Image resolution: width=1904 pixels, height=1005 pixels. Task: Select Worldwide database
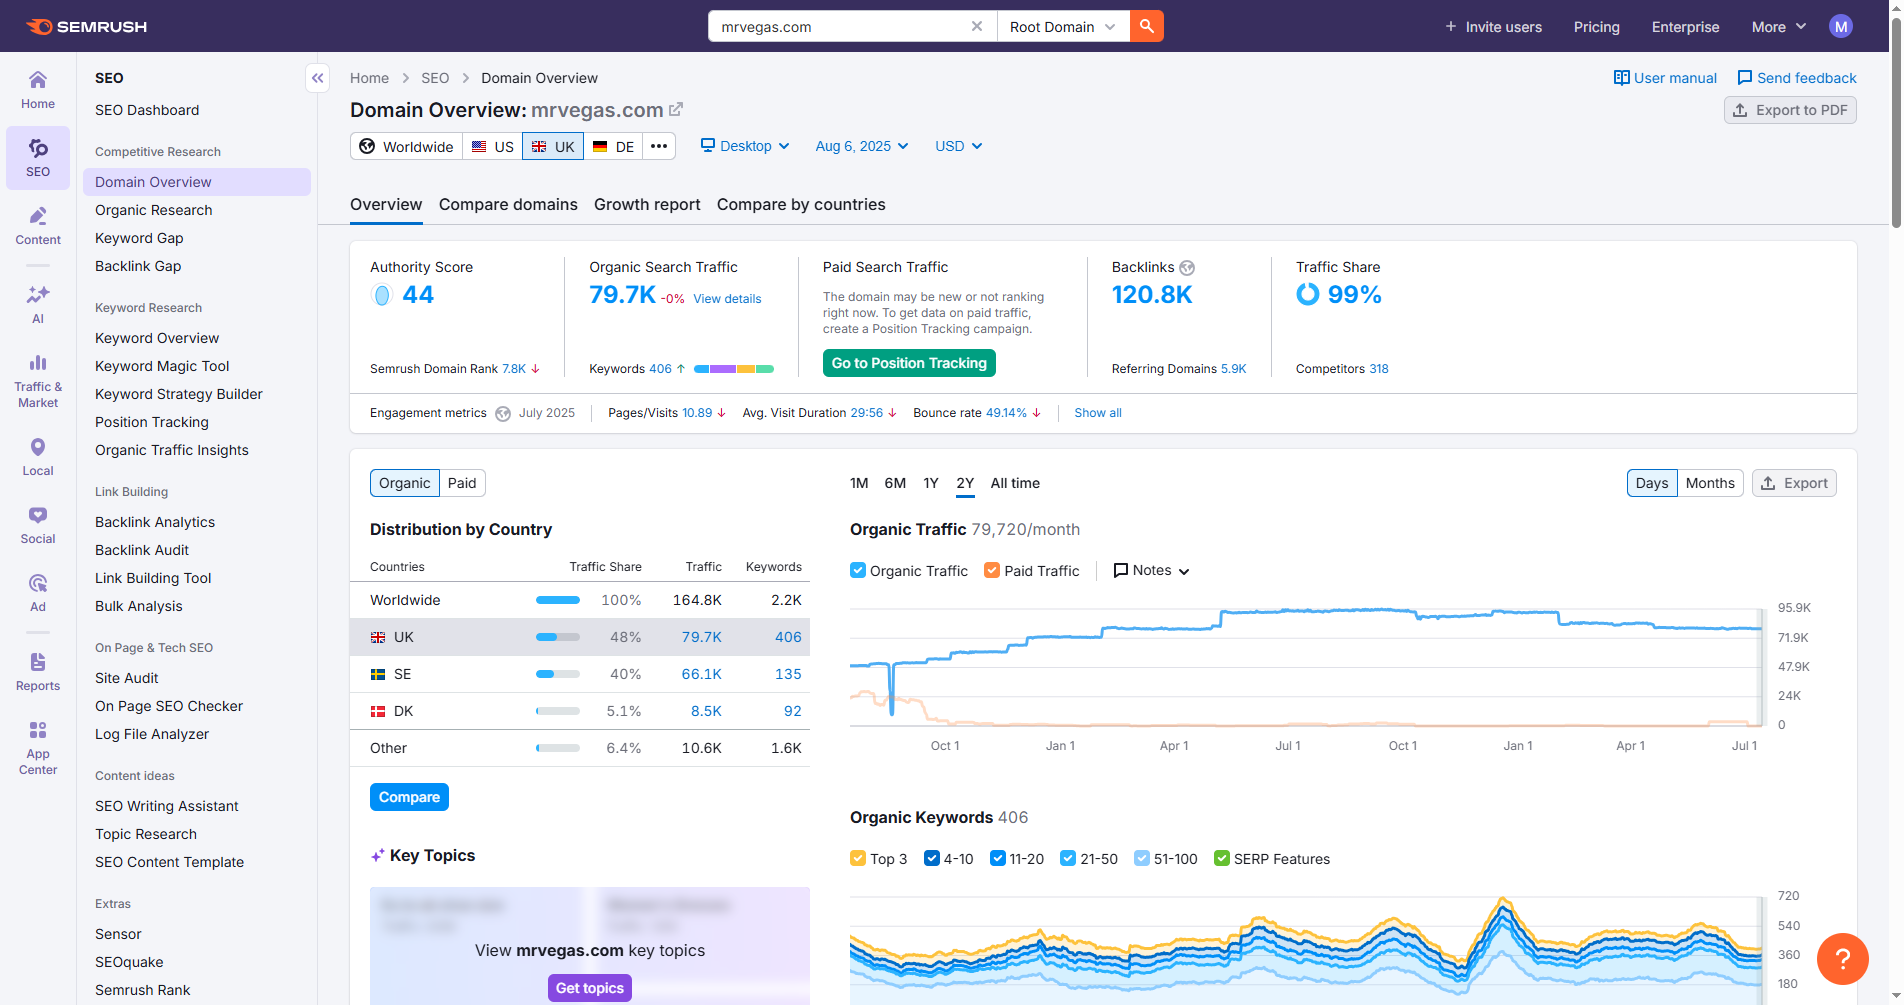pyautogui.click(x=406, y=146)
